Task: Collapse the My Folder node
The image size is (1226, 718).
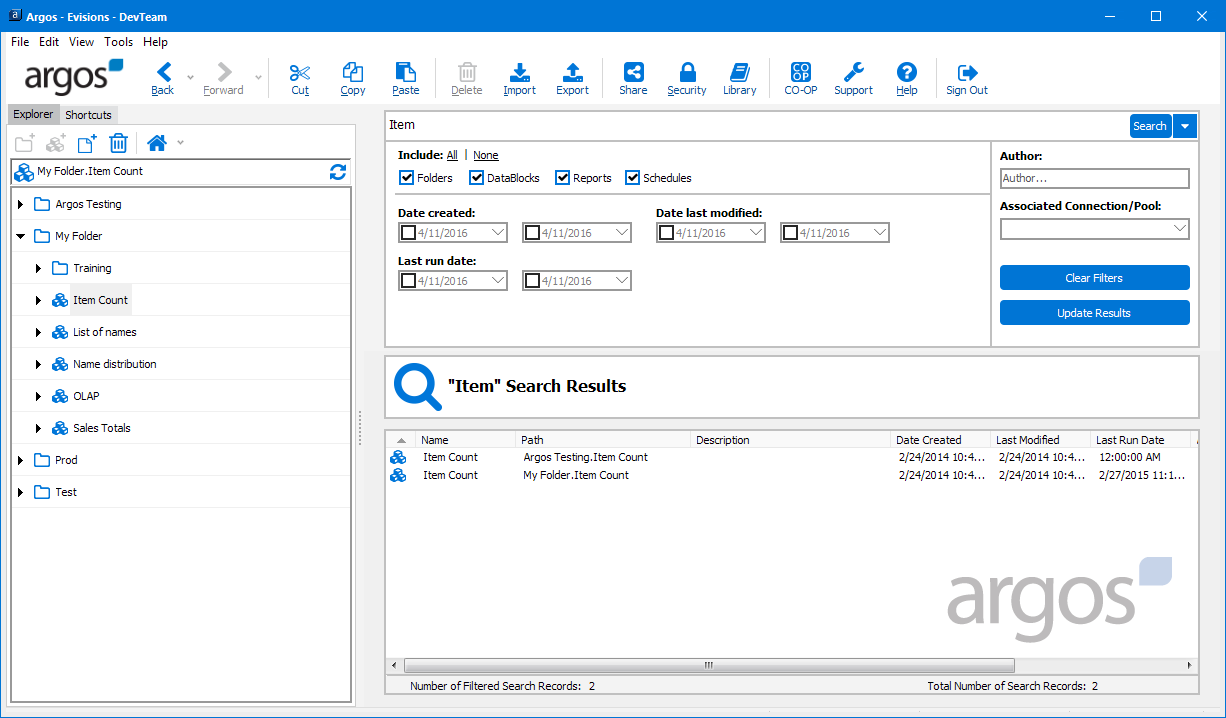Action: [21, 236]
